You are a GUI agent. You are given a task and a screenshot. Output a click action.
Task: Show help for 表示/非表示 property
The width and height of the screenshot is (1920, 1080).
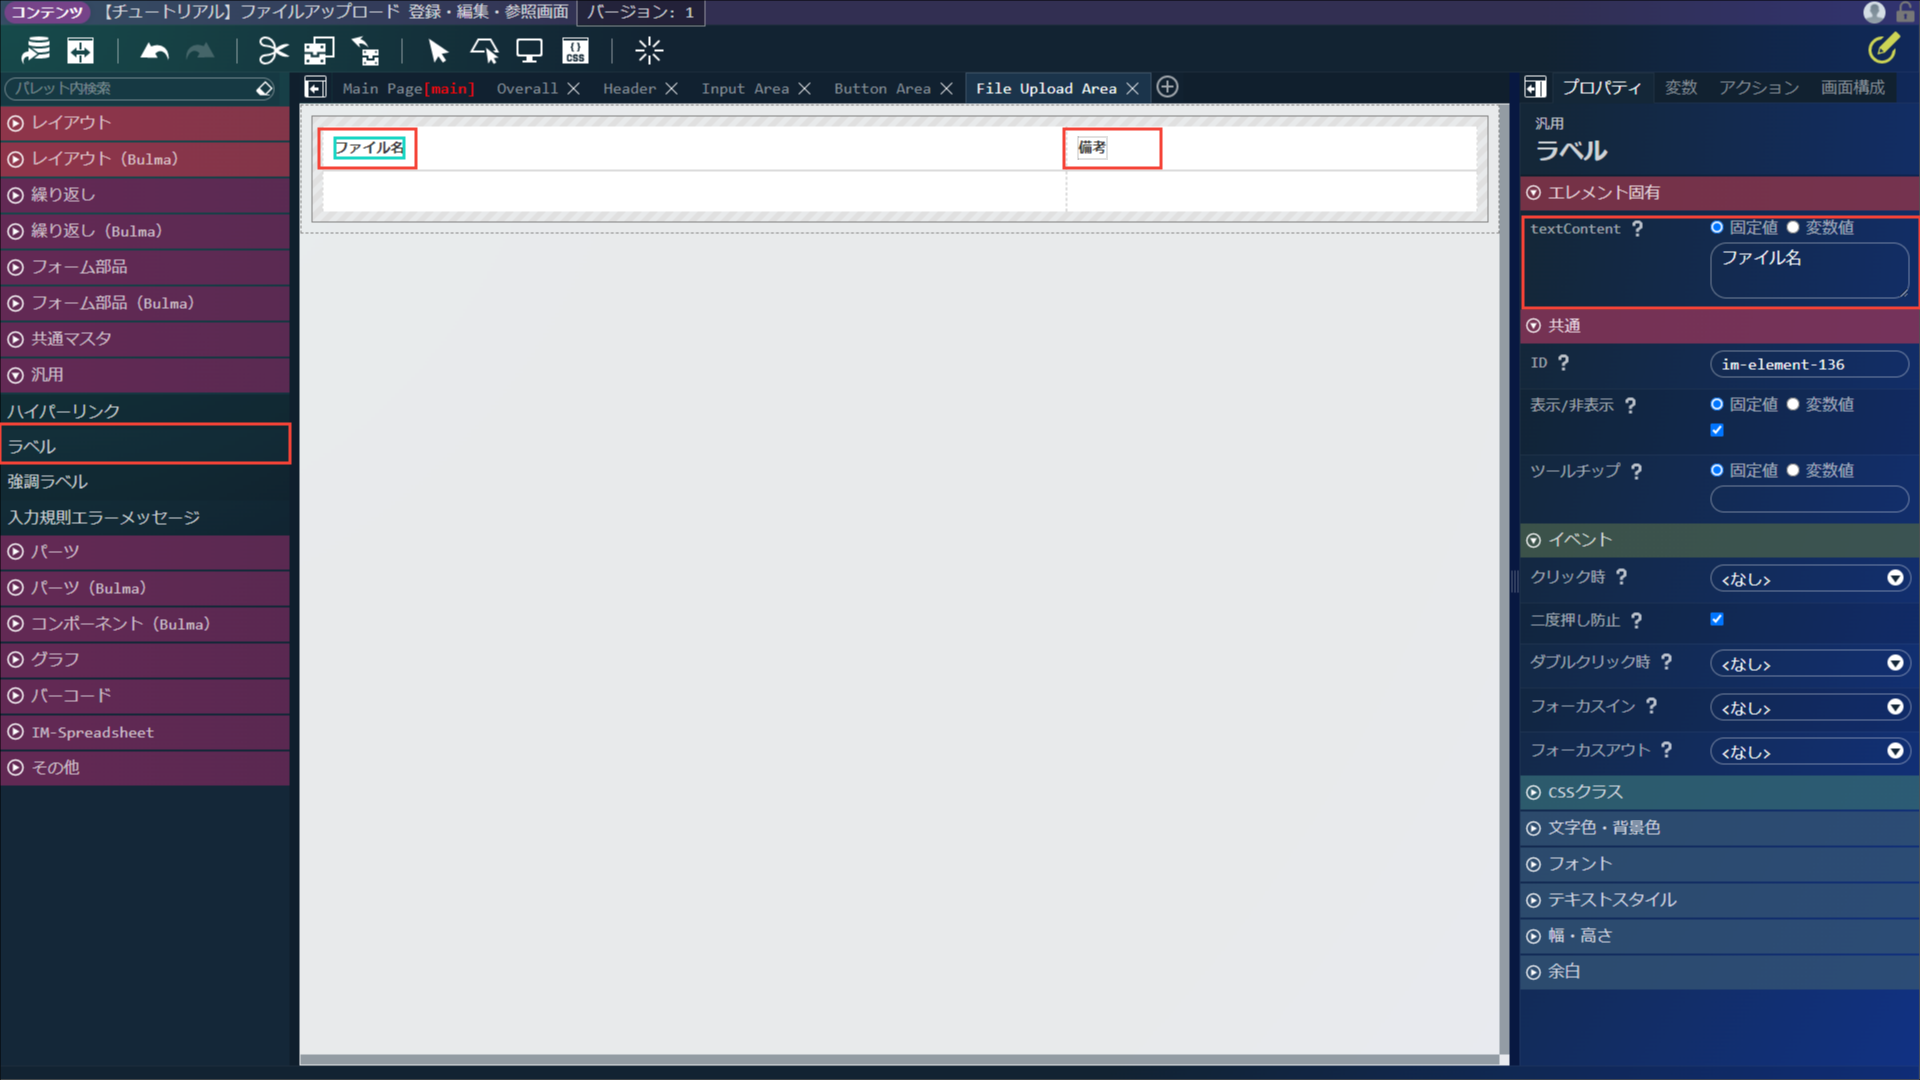click(x=1630, y=405)
